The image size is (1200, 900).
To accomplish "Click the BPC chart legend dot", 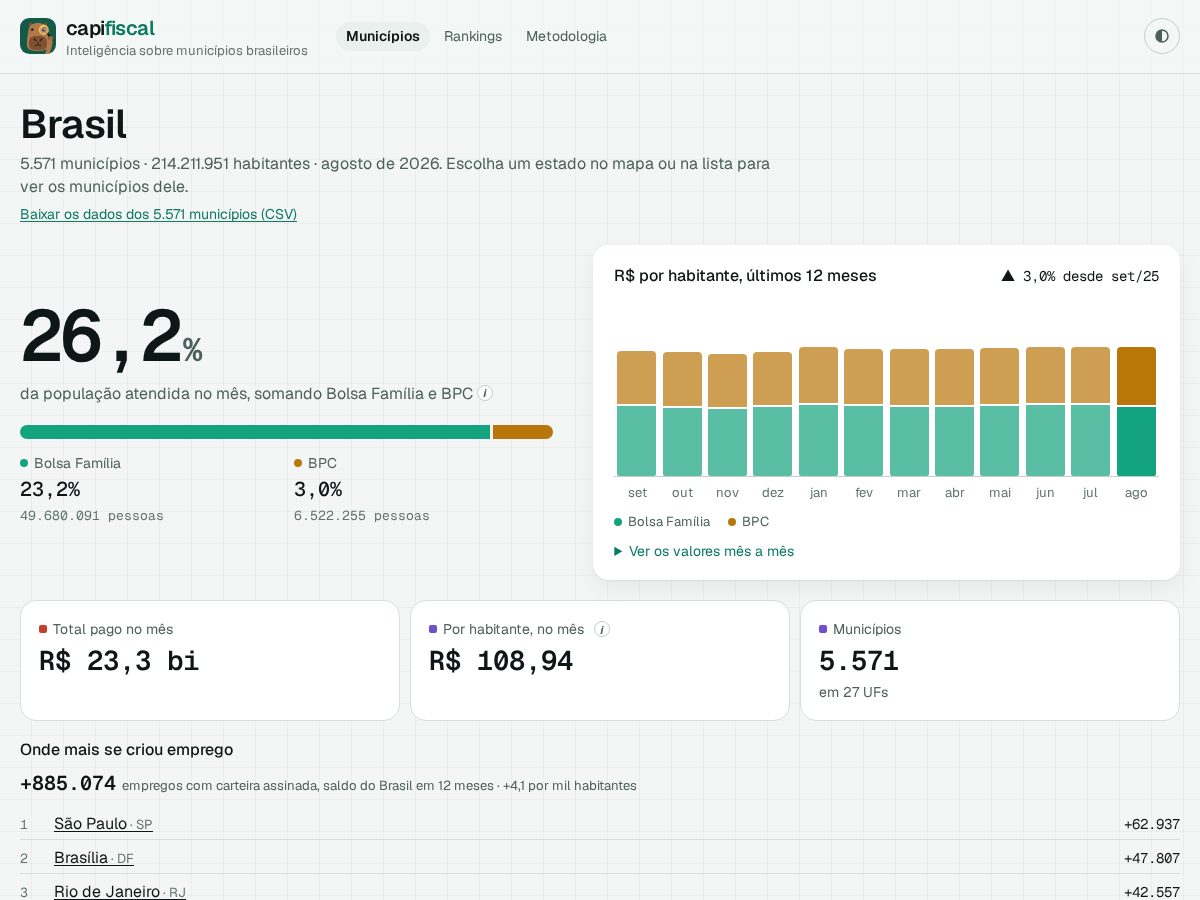I will coord(732,522).
